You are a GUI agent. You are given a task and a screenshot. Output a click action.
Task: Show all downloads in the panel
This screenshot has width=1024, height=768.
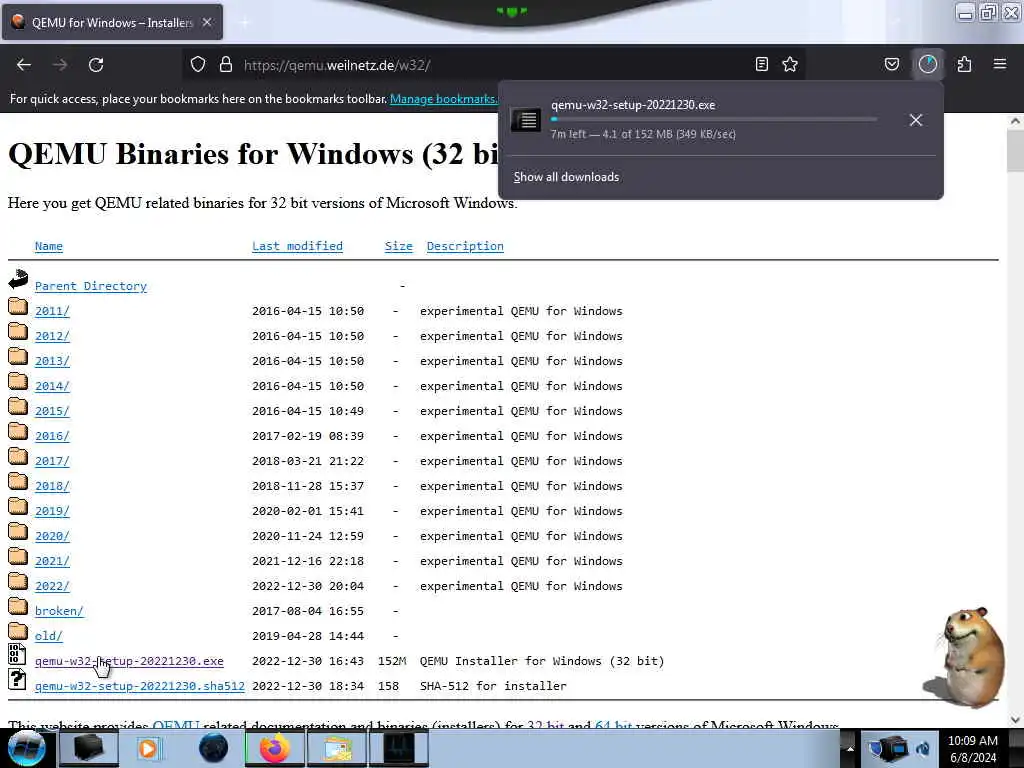(x=566, y=177)
